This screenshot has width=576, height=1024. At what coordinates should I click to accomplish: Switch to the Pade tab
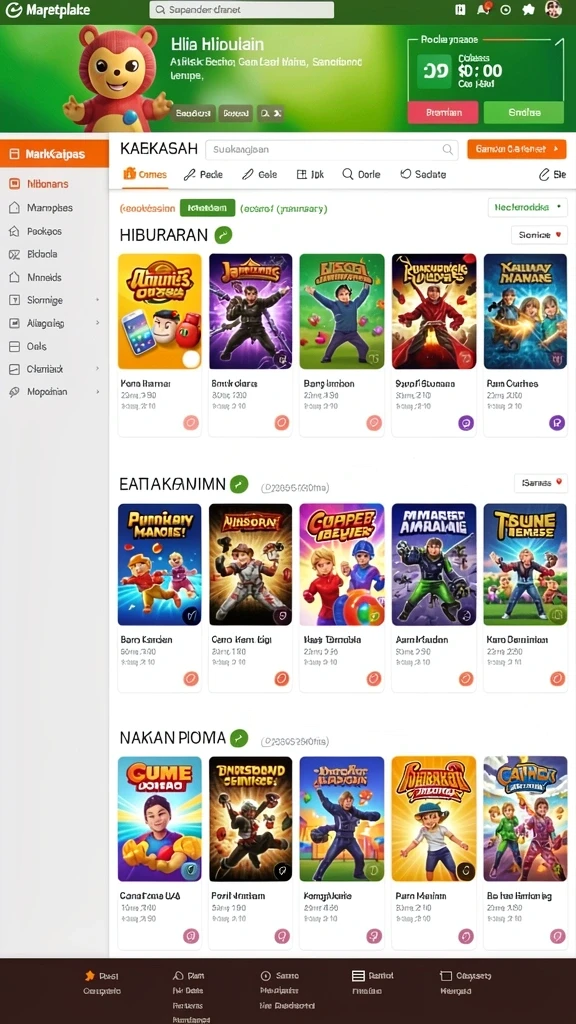[203, 174]
